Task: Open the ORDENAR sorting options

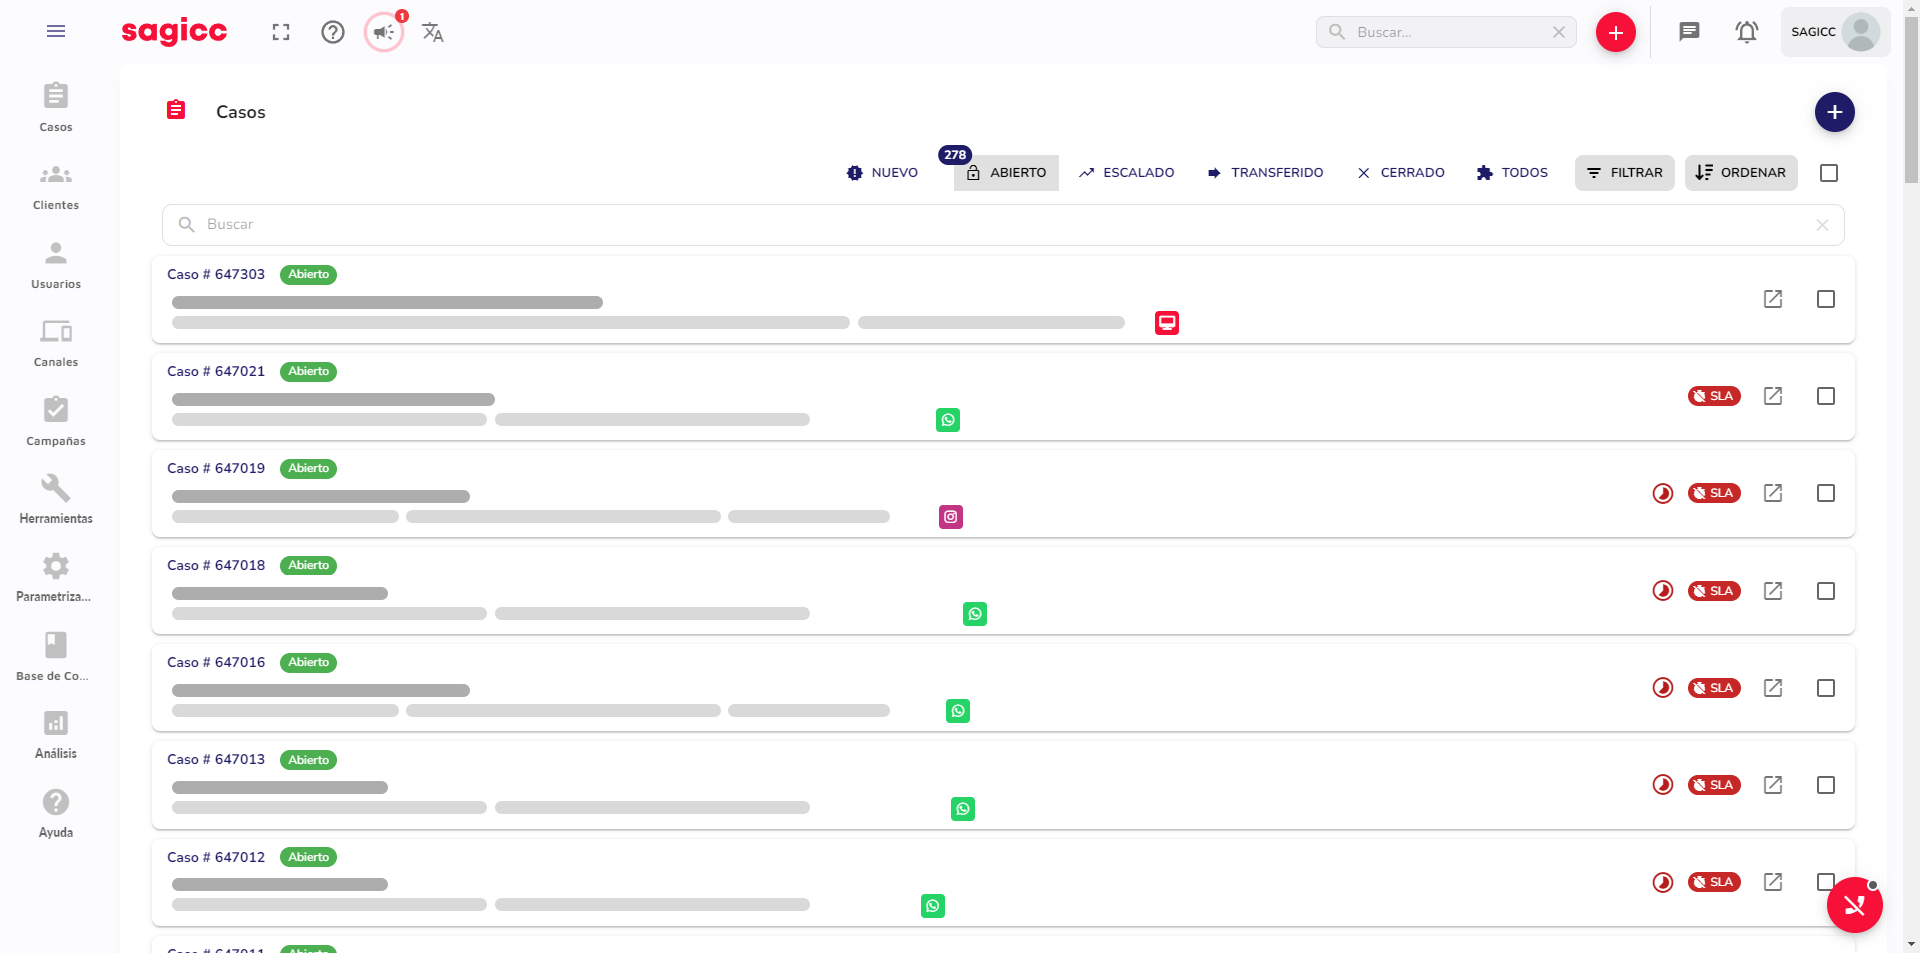Action: point(1741,172)
